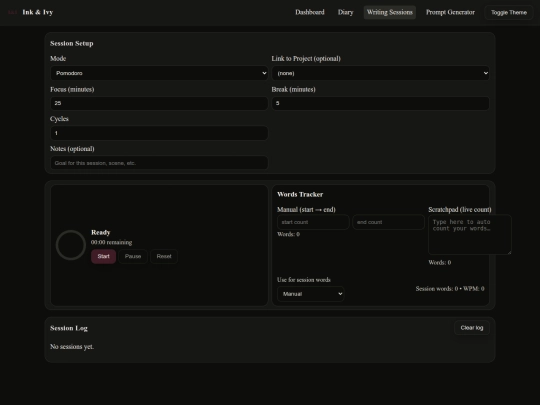Click the 'No sessions yet.' text
This screenshot has height=405, width=540.
pyautogui.click(x=72, y=346)
